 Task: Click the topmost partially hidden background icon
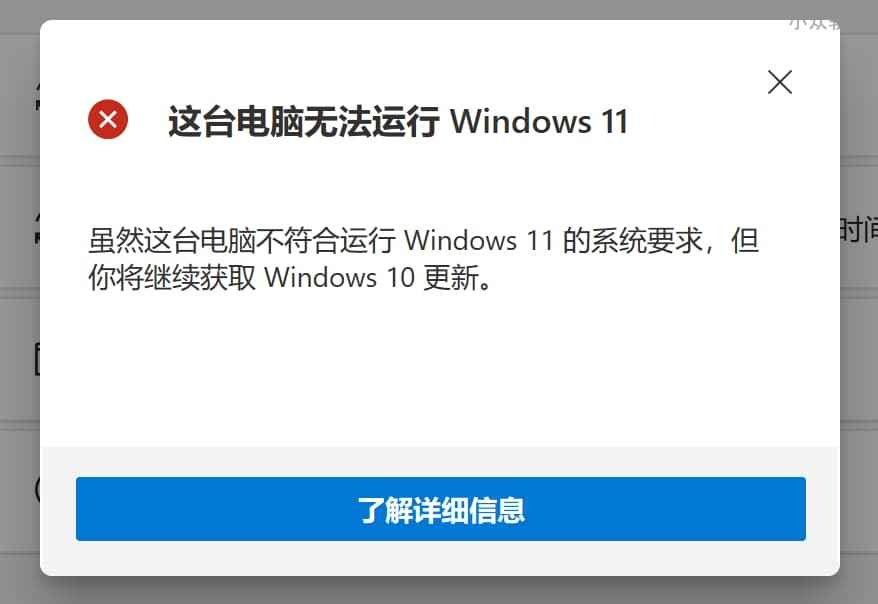click(38, 95)
